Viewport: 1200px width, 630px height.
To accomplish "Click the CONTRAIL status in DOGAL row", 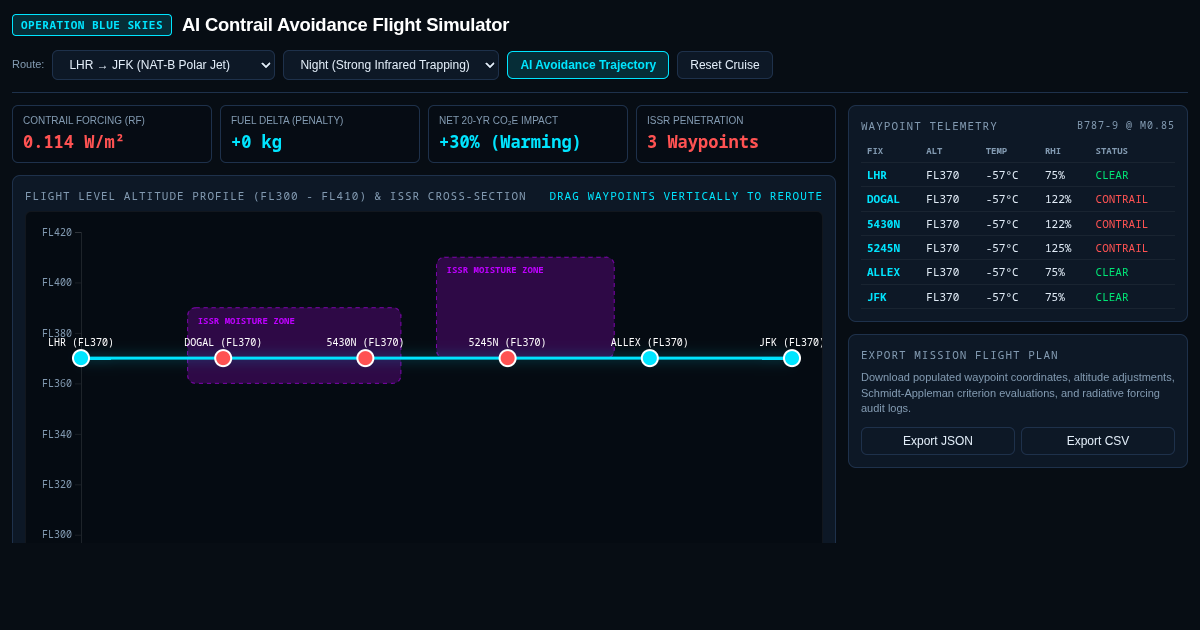I will (x=1122, y=199).
